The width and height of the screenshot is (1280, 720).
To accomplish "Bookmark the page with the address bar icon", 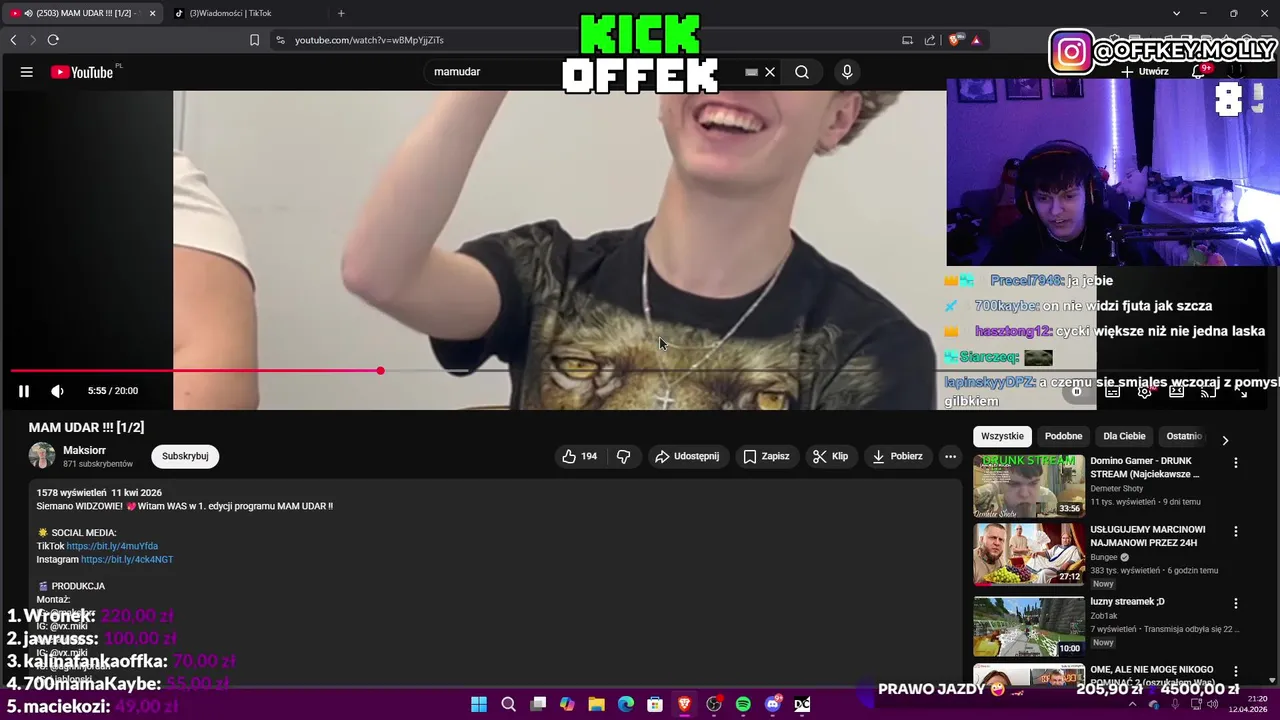I will click(x=254, y=40).
